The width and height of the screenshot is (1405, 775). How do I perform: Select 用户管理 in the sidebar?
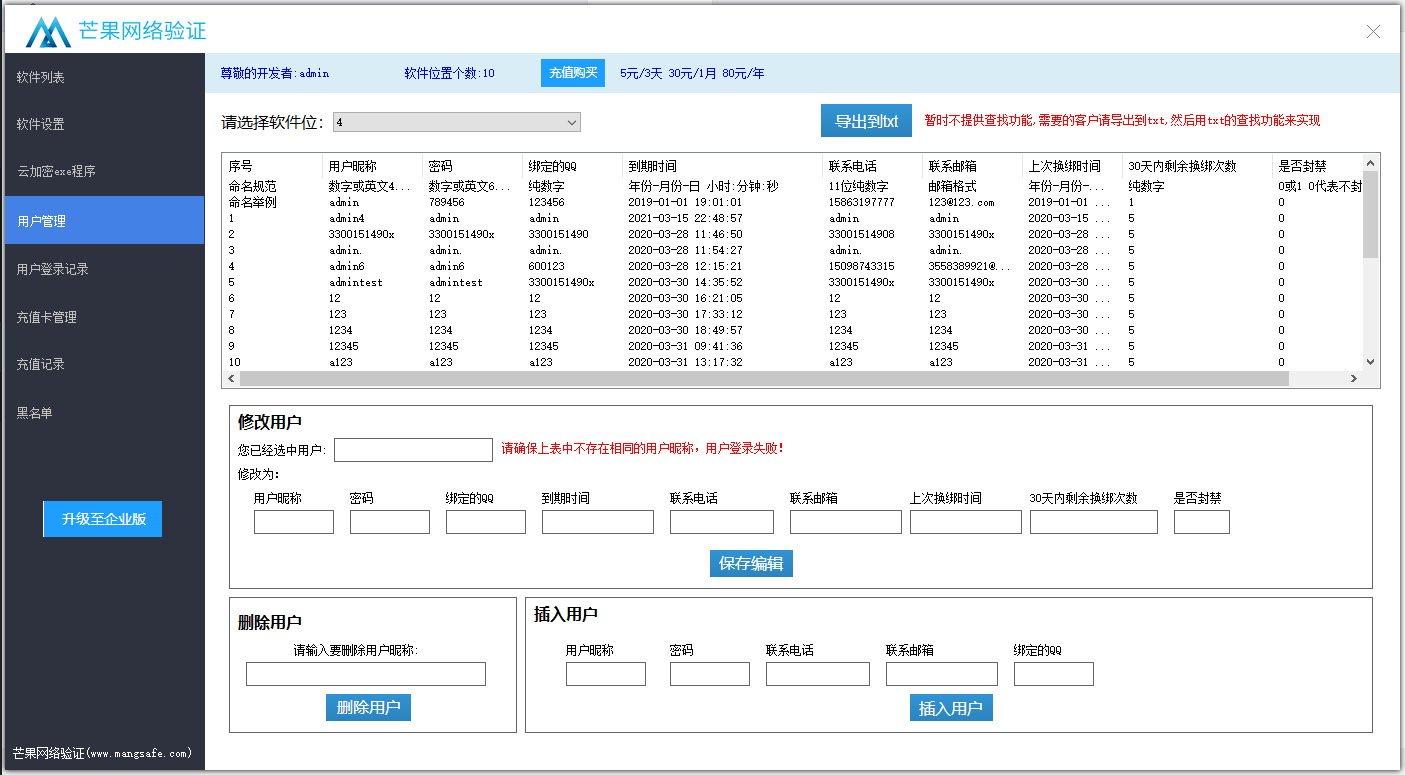coord(102,221)
